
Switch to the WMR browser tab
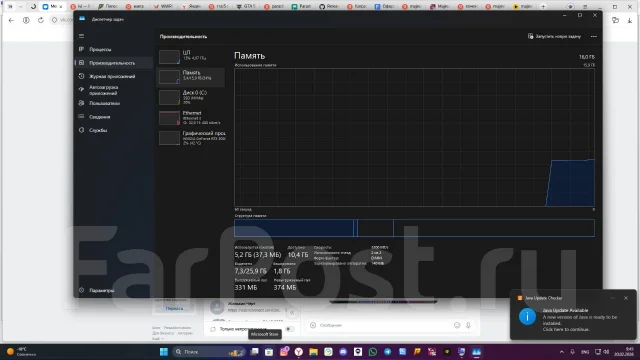coord(163,7)
